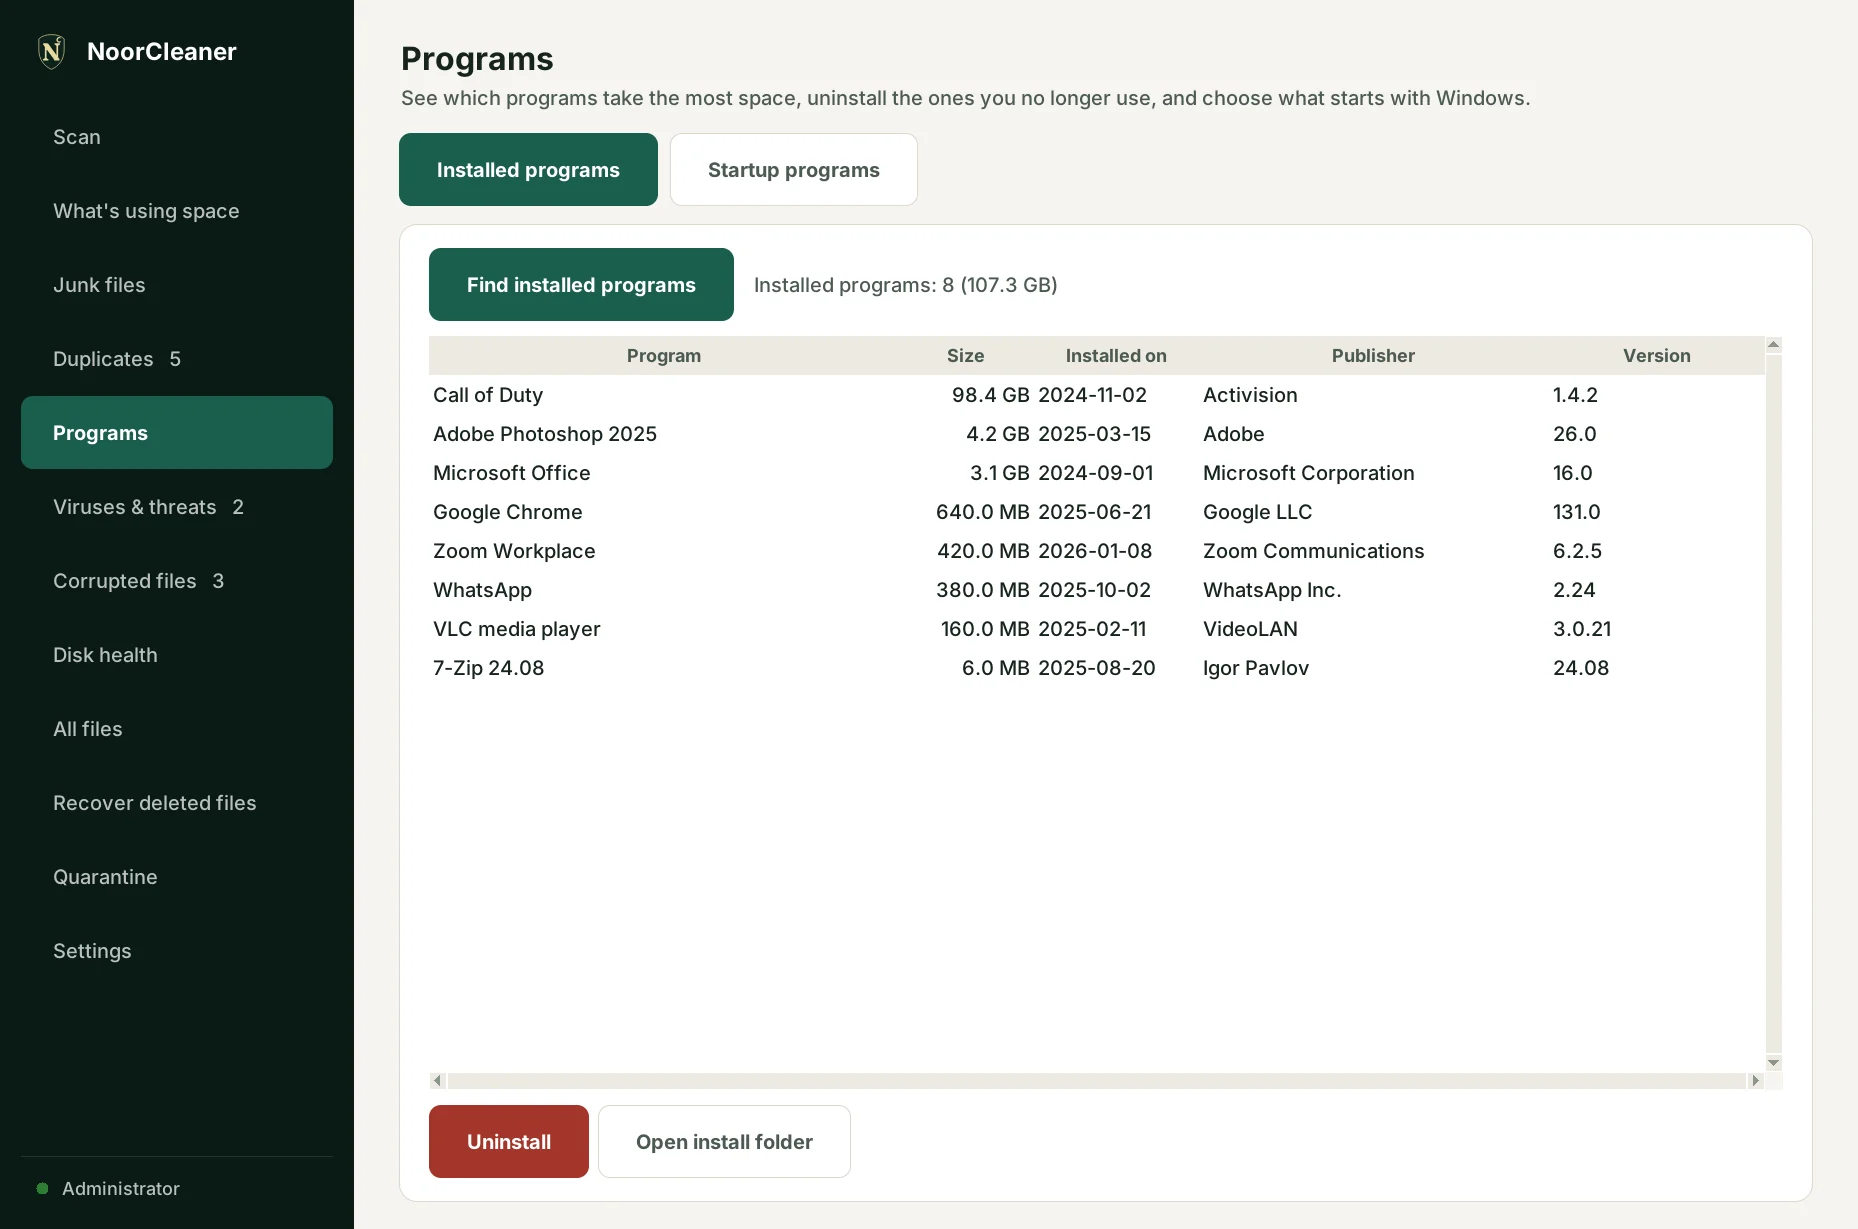Screen dimensions: 1858x1229
Task: Select the 7-Zip 24.08 row
Action: [1097, 668]
